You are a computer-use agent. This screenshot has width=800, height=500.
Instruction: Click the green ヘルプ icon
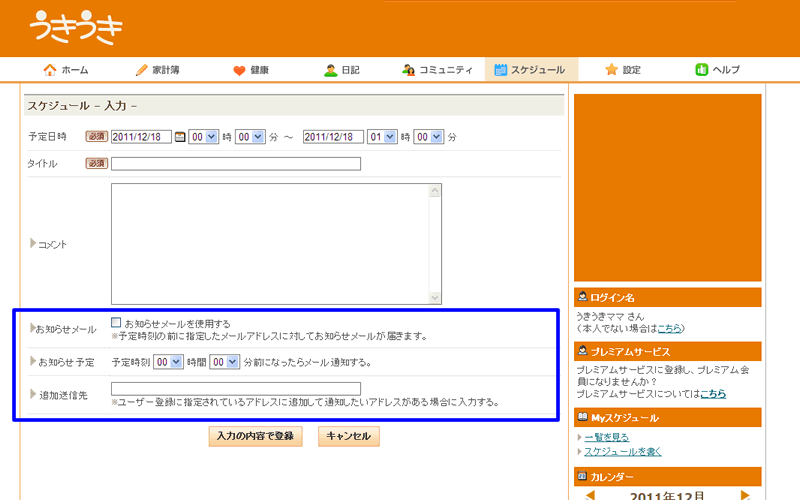point(702,70)
